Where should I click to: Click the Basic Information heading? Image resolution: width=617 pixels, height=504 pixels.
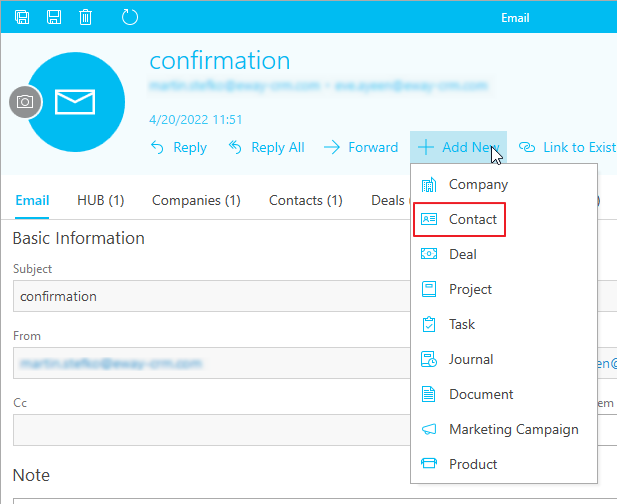tap(79, 238)
